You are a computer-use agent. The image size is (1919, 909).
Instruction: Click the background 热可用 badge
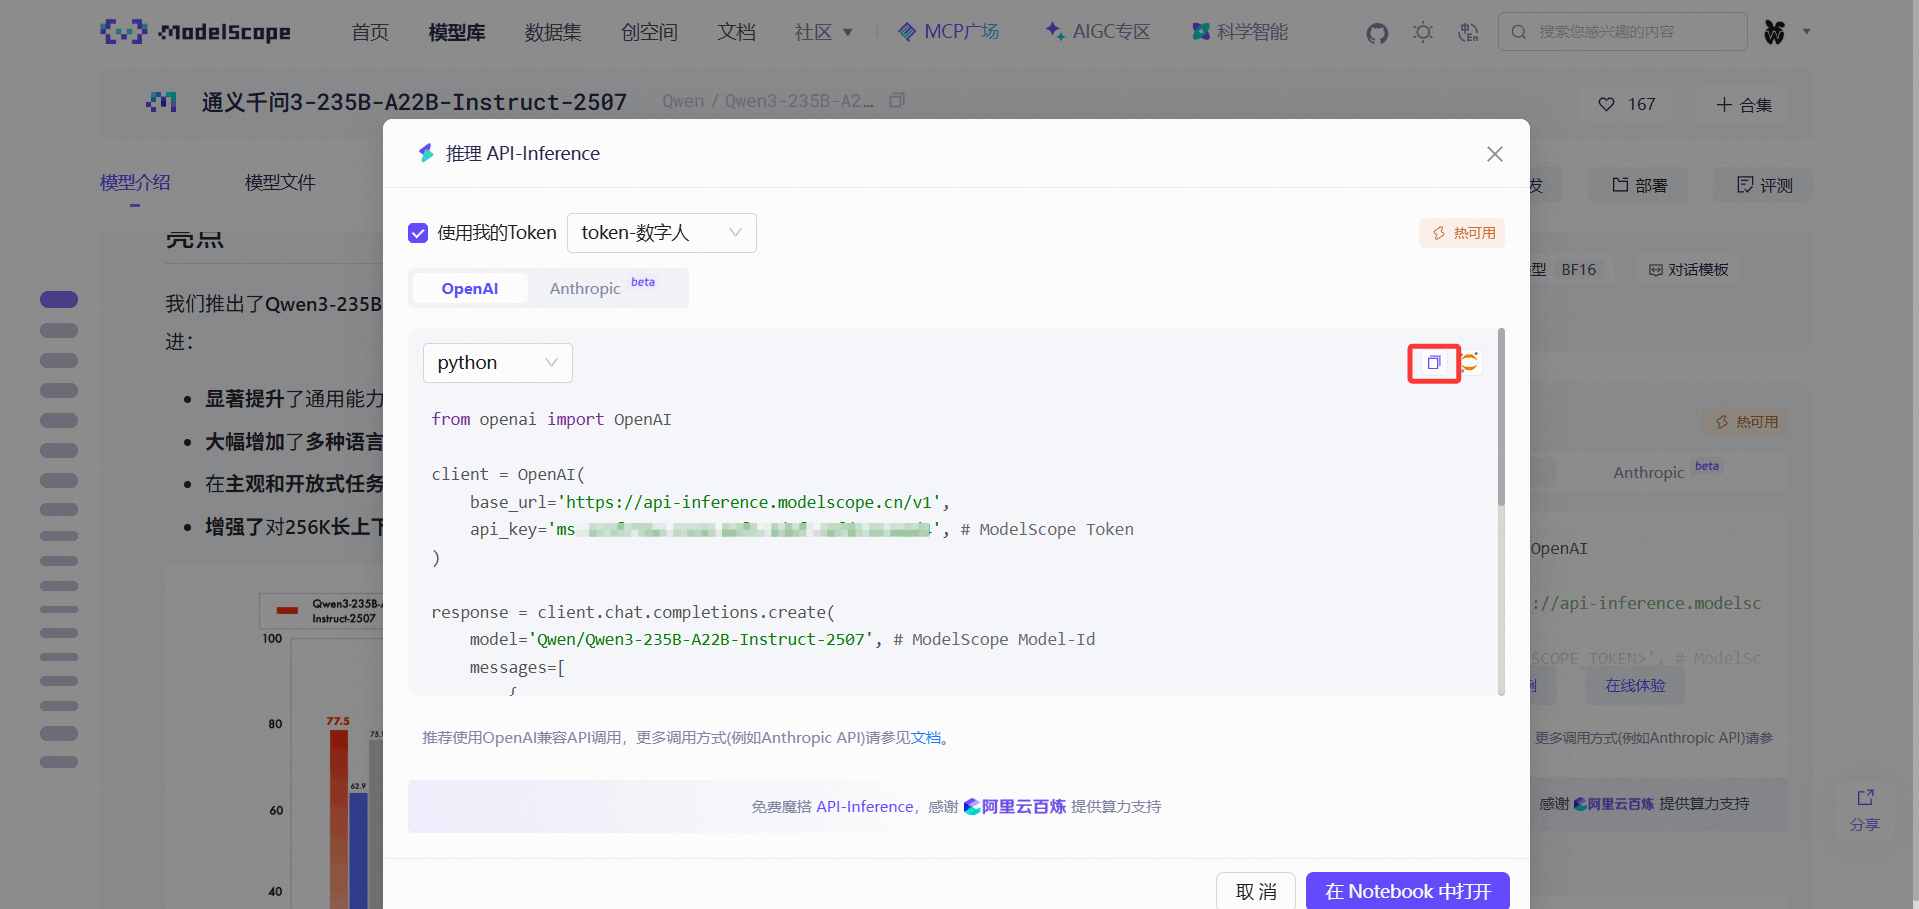[x=1746, y=422]
